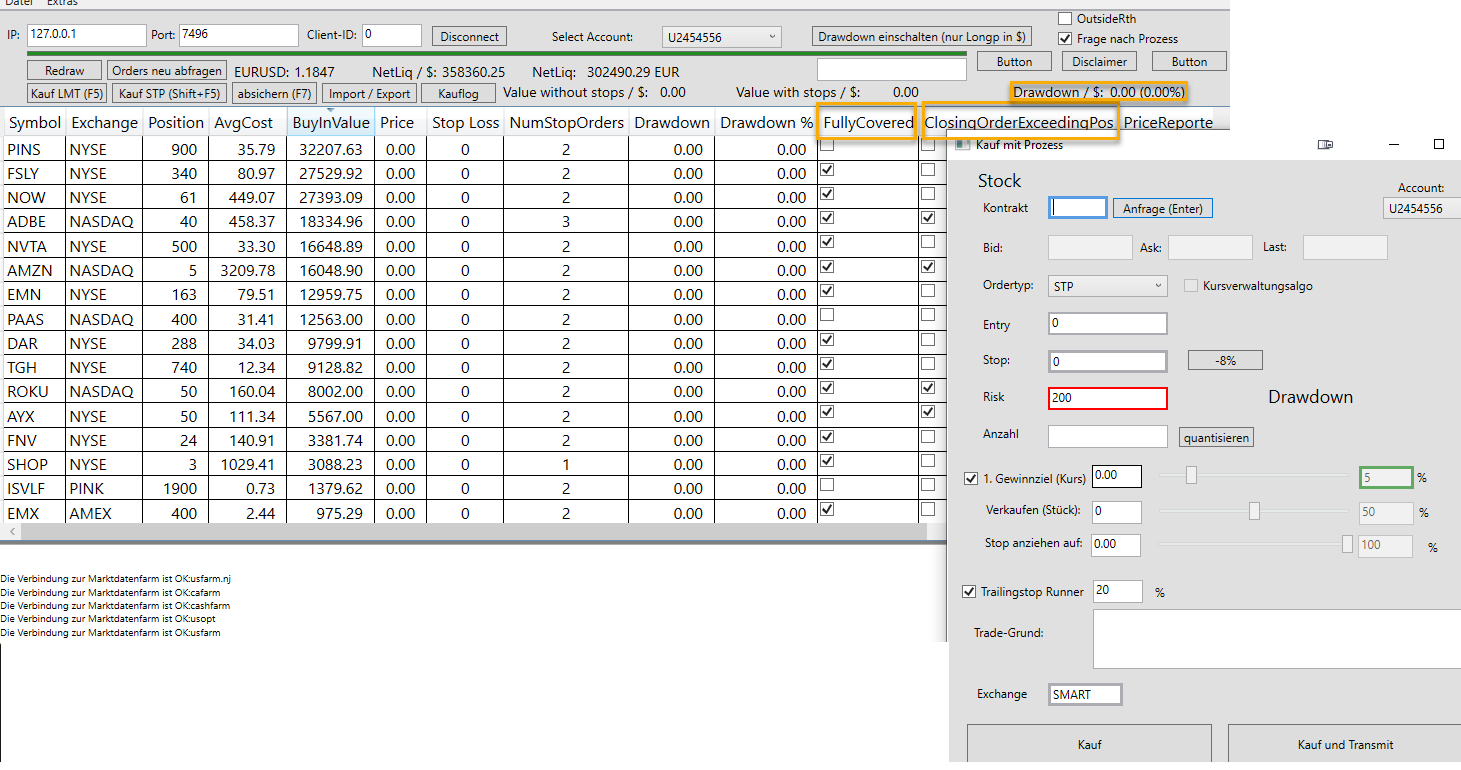Toggle the Trailingstop Runner checkbox

coord(969,592)
